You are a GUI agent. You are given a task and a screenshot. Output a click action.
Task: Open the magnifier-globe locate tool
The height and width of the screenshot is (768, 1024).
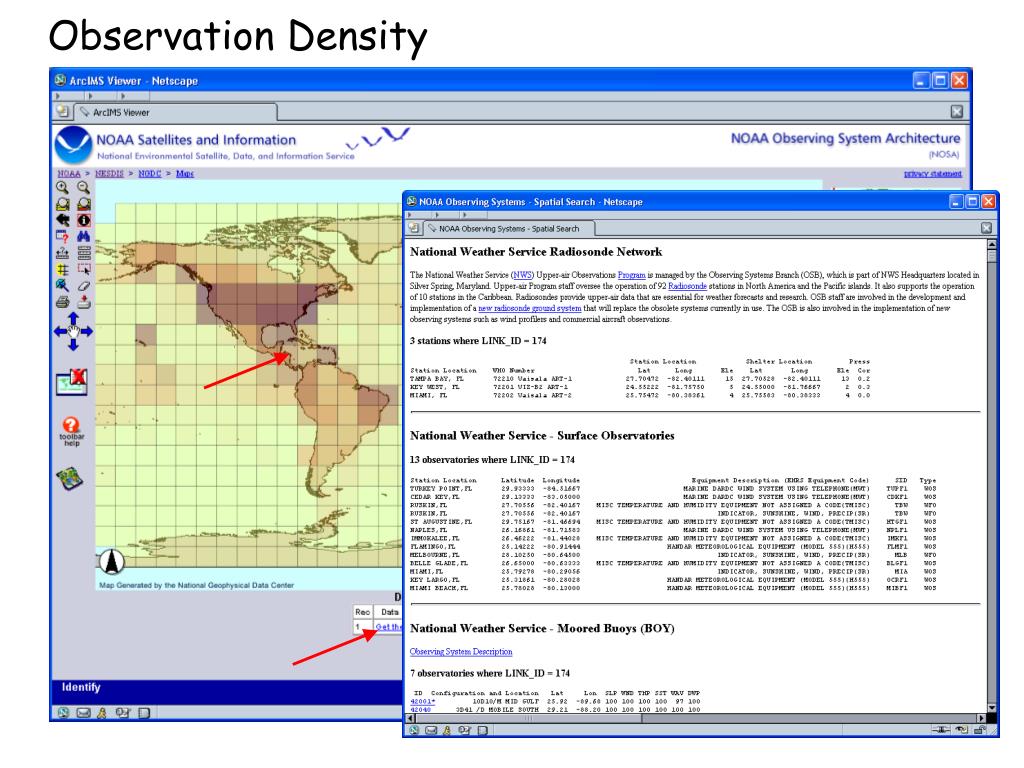[x=63, y=285]
